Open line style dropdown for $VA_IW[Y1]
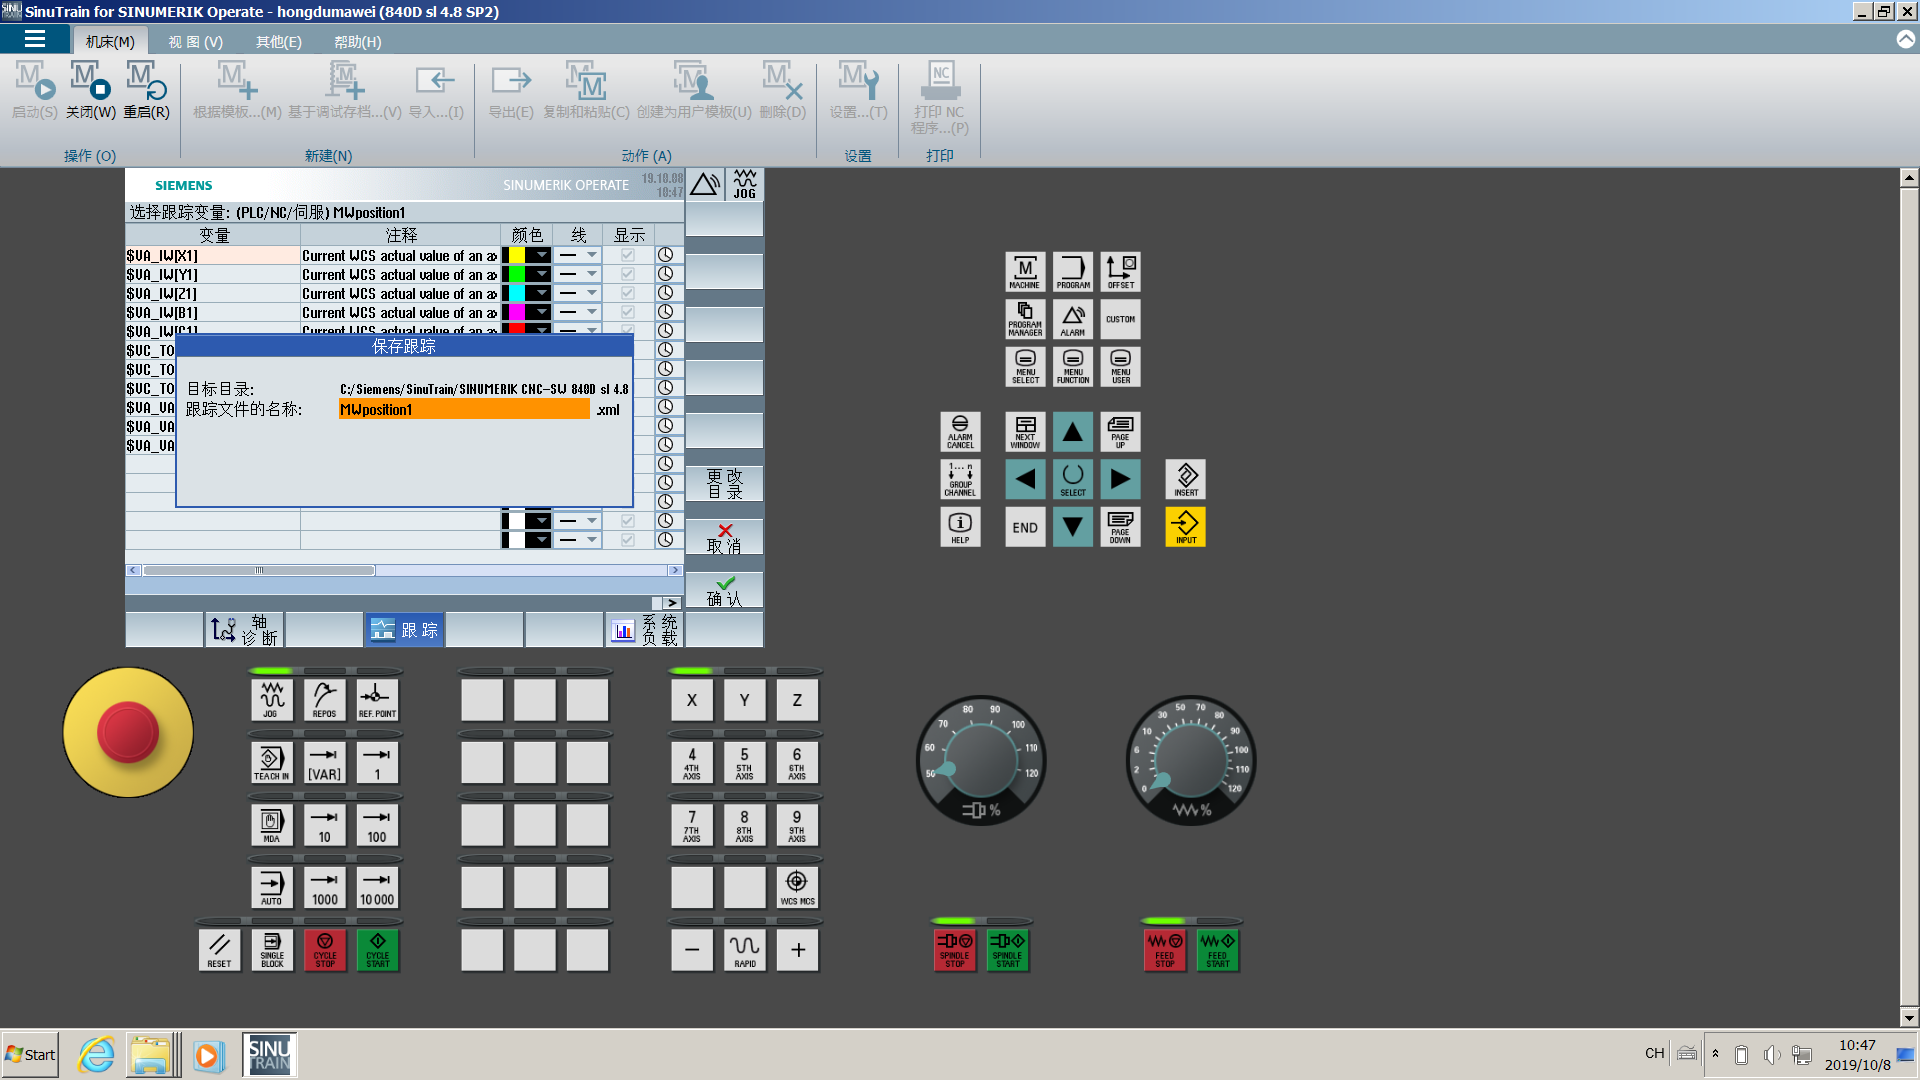 [x=591, y=274]
